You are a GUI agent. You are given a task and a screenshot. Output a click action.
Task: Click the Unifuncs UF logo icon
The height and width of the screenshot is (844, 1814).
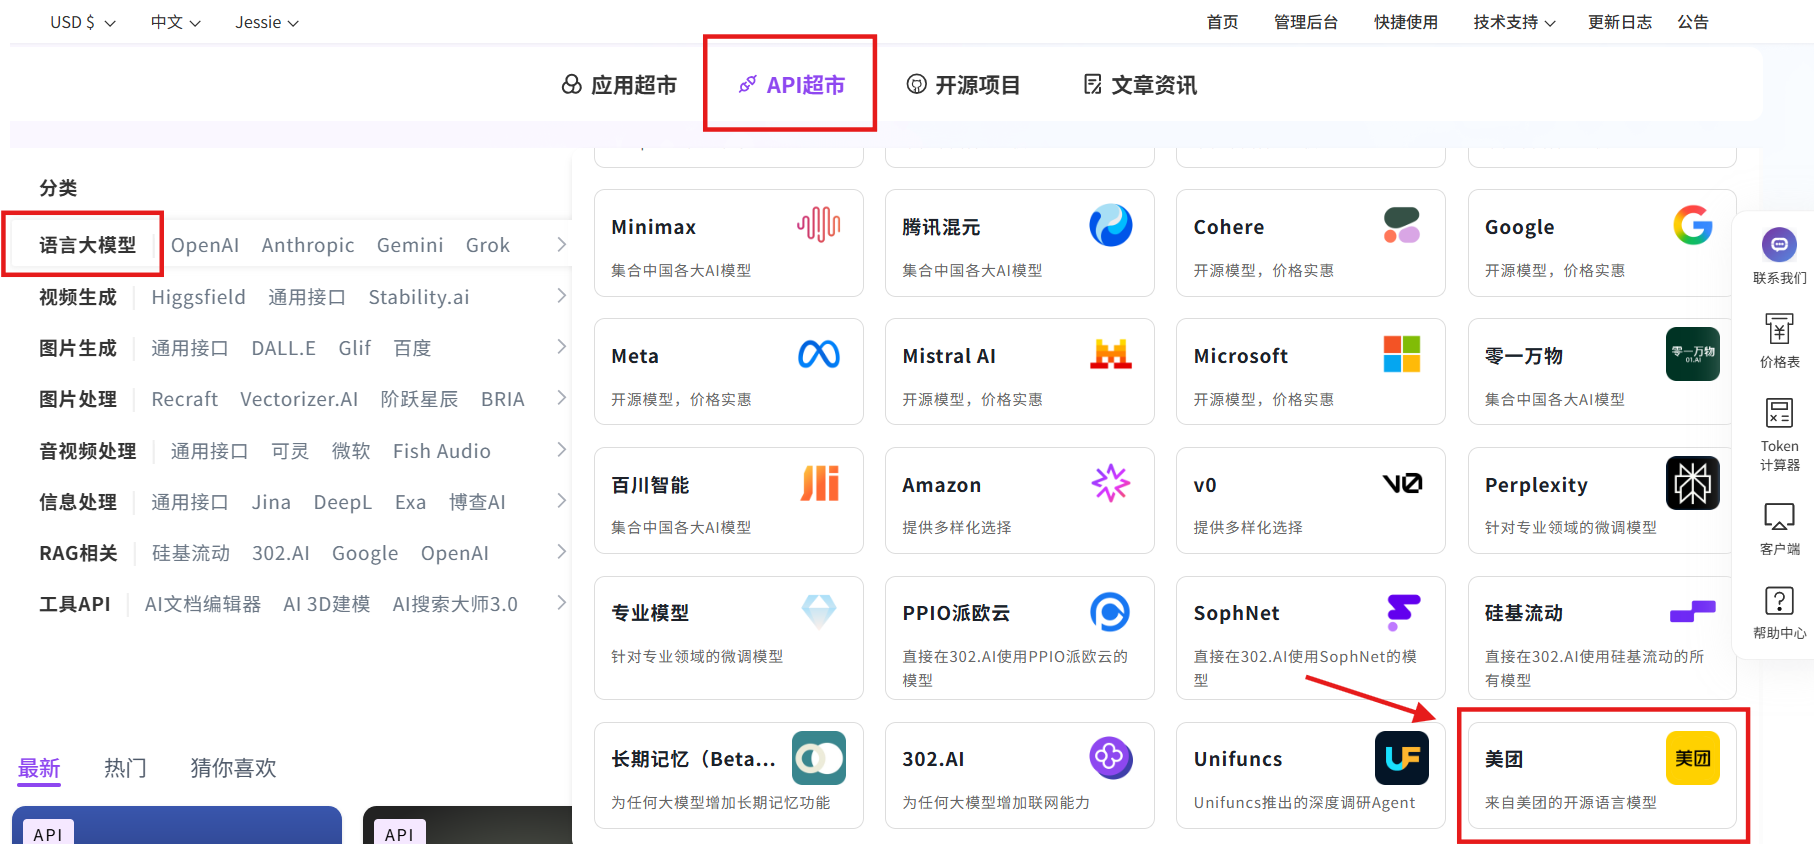1402,758
